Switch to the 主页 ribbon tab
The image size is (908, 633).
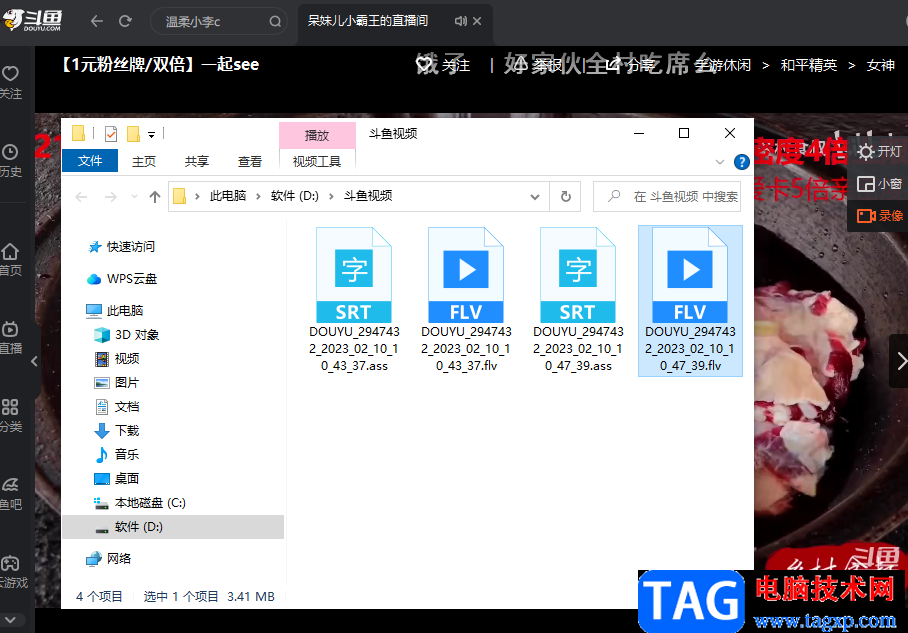click(144, 161)
